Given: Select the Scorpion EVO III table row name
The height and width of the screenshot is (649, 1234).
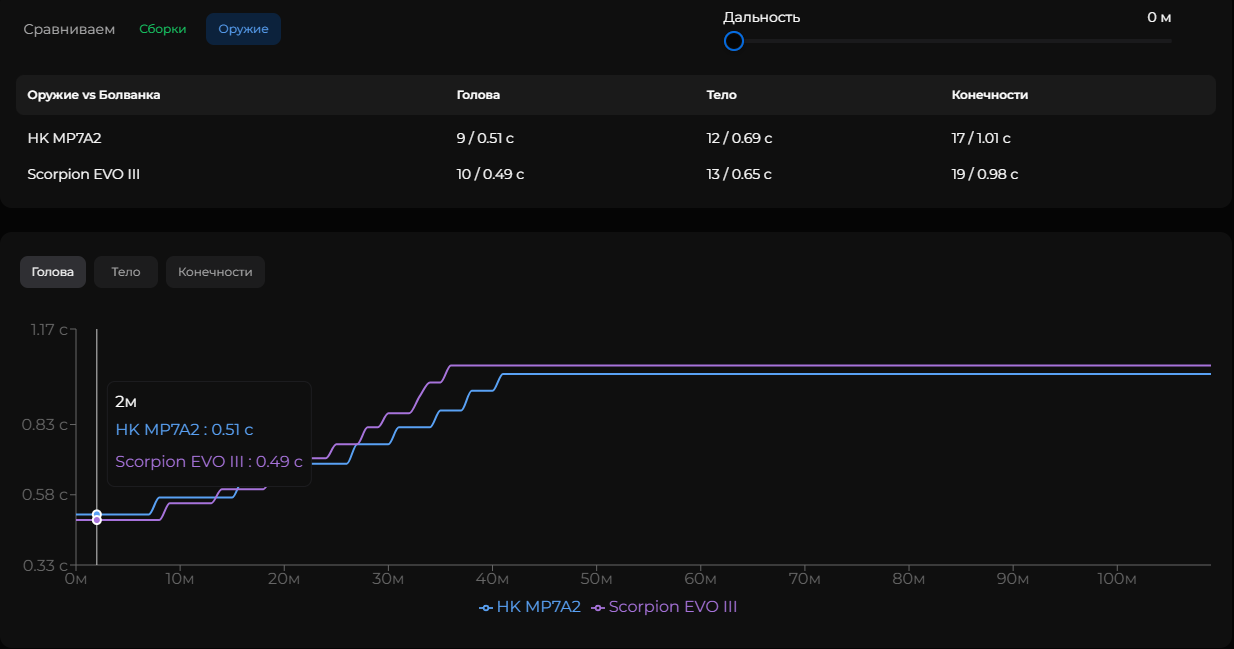Looking at the screenshot, I should (x=83, y=174).
